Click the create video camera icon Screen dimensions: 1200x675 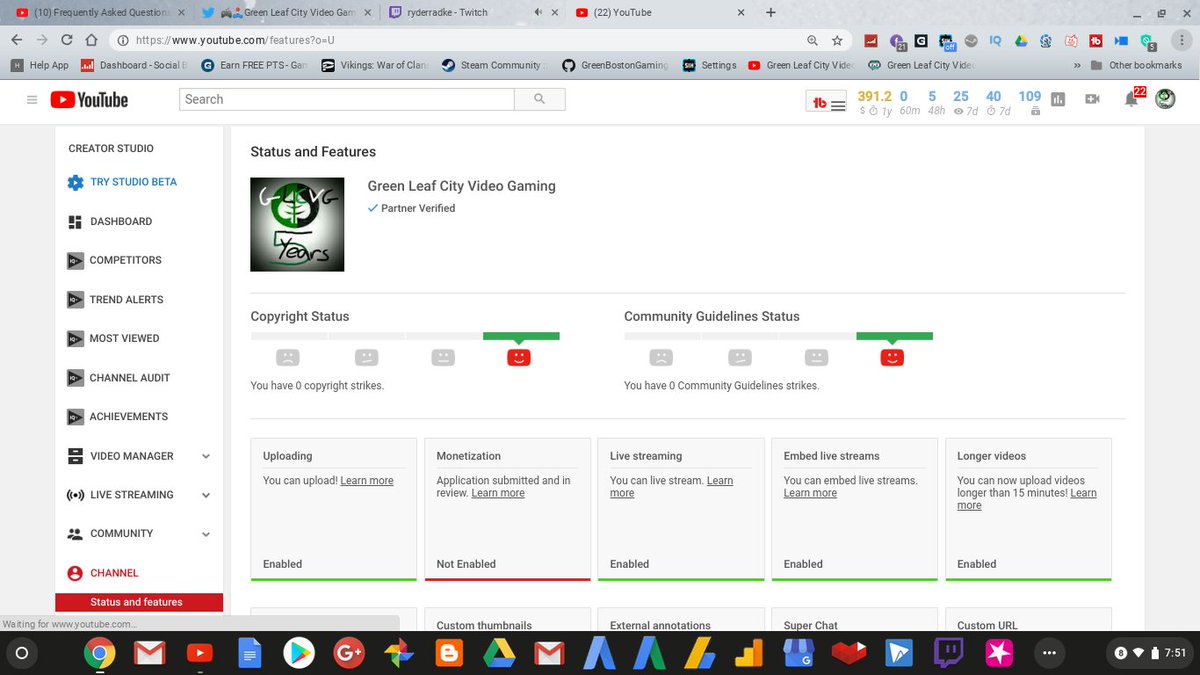click(x=1093, y=100)
